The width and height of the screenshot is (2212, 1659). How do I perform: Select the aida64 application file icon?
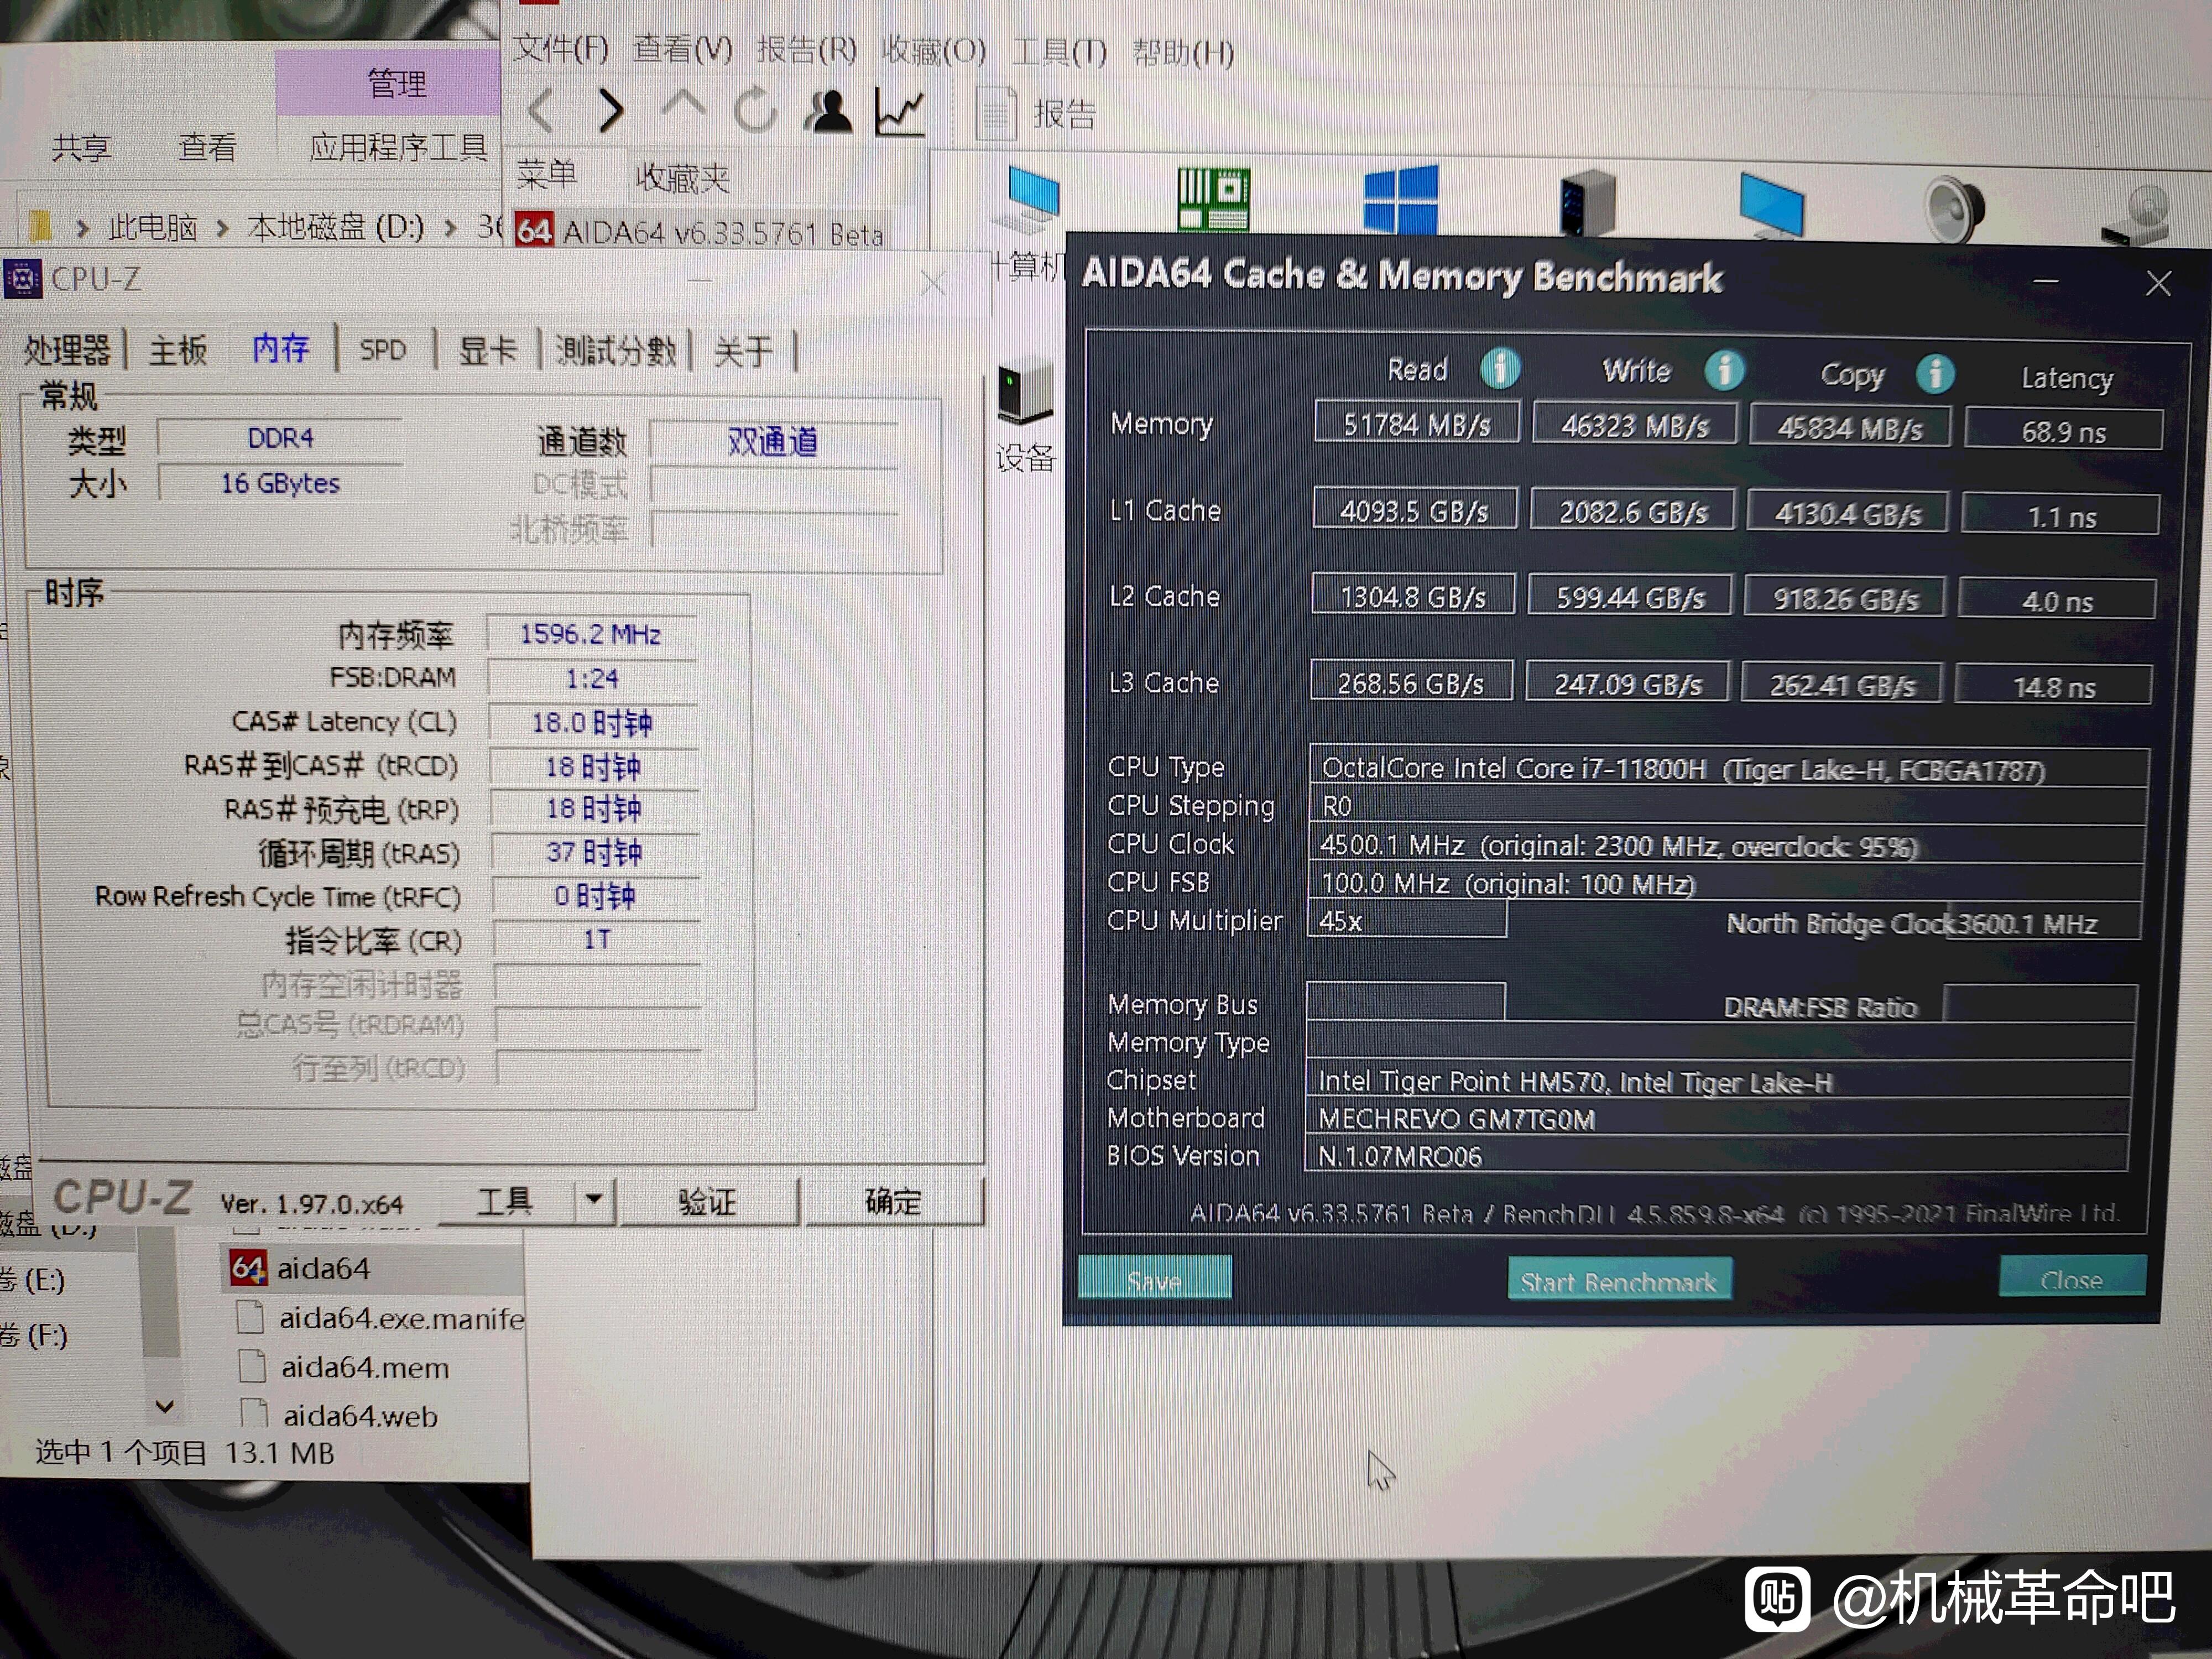[247, 1269]
